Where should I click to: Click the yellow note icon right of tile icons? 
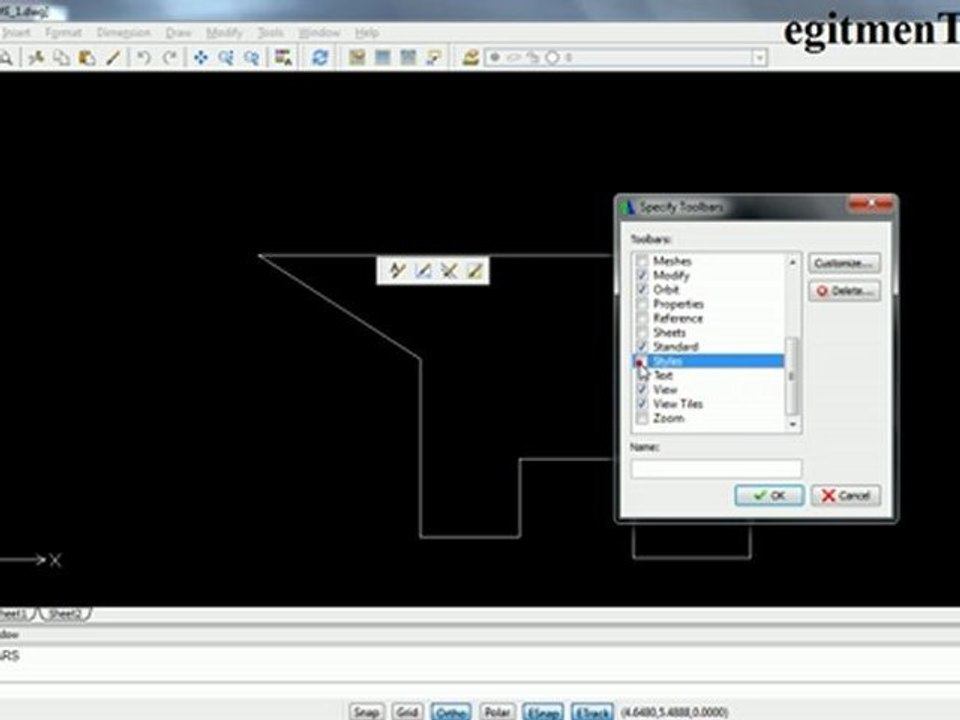434,58
